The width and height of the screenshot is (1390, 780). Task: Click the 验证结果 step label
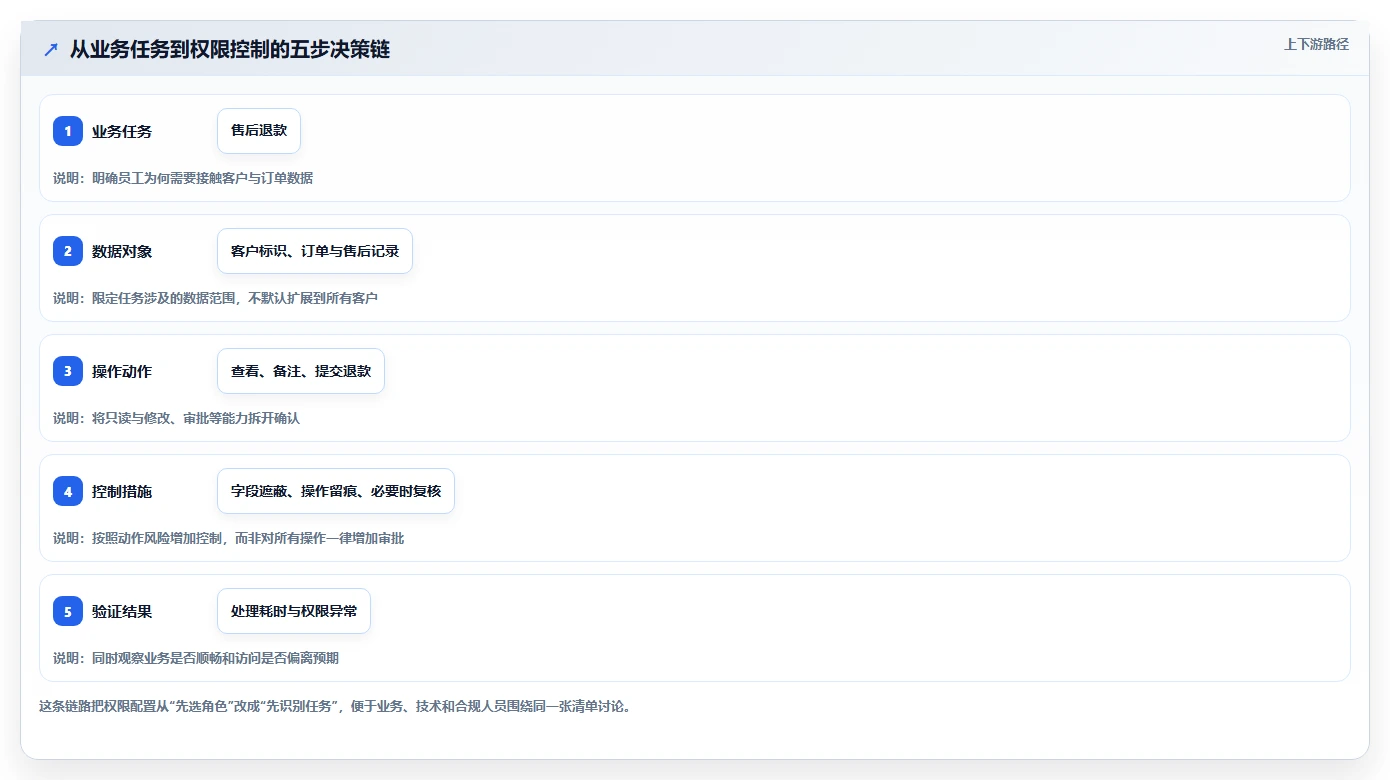coord(122,611)
